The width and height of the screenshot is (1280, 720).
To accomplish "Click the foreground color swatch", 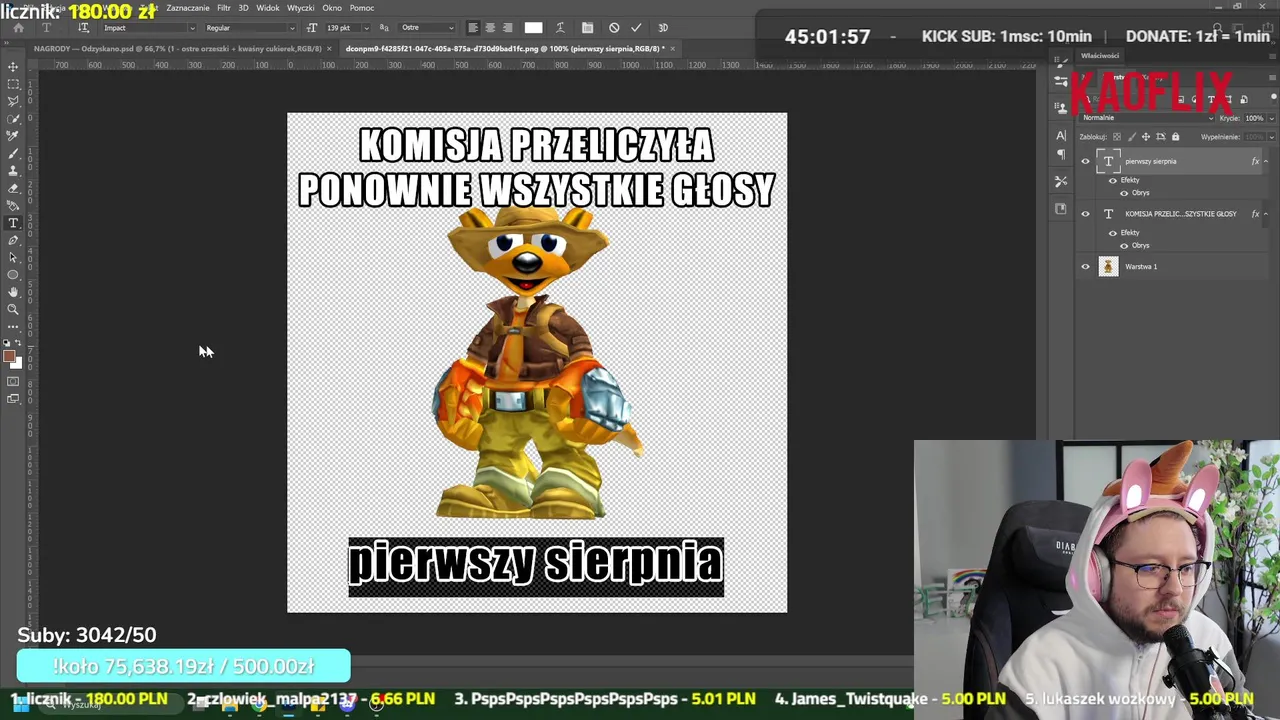I will pos(8,356).
